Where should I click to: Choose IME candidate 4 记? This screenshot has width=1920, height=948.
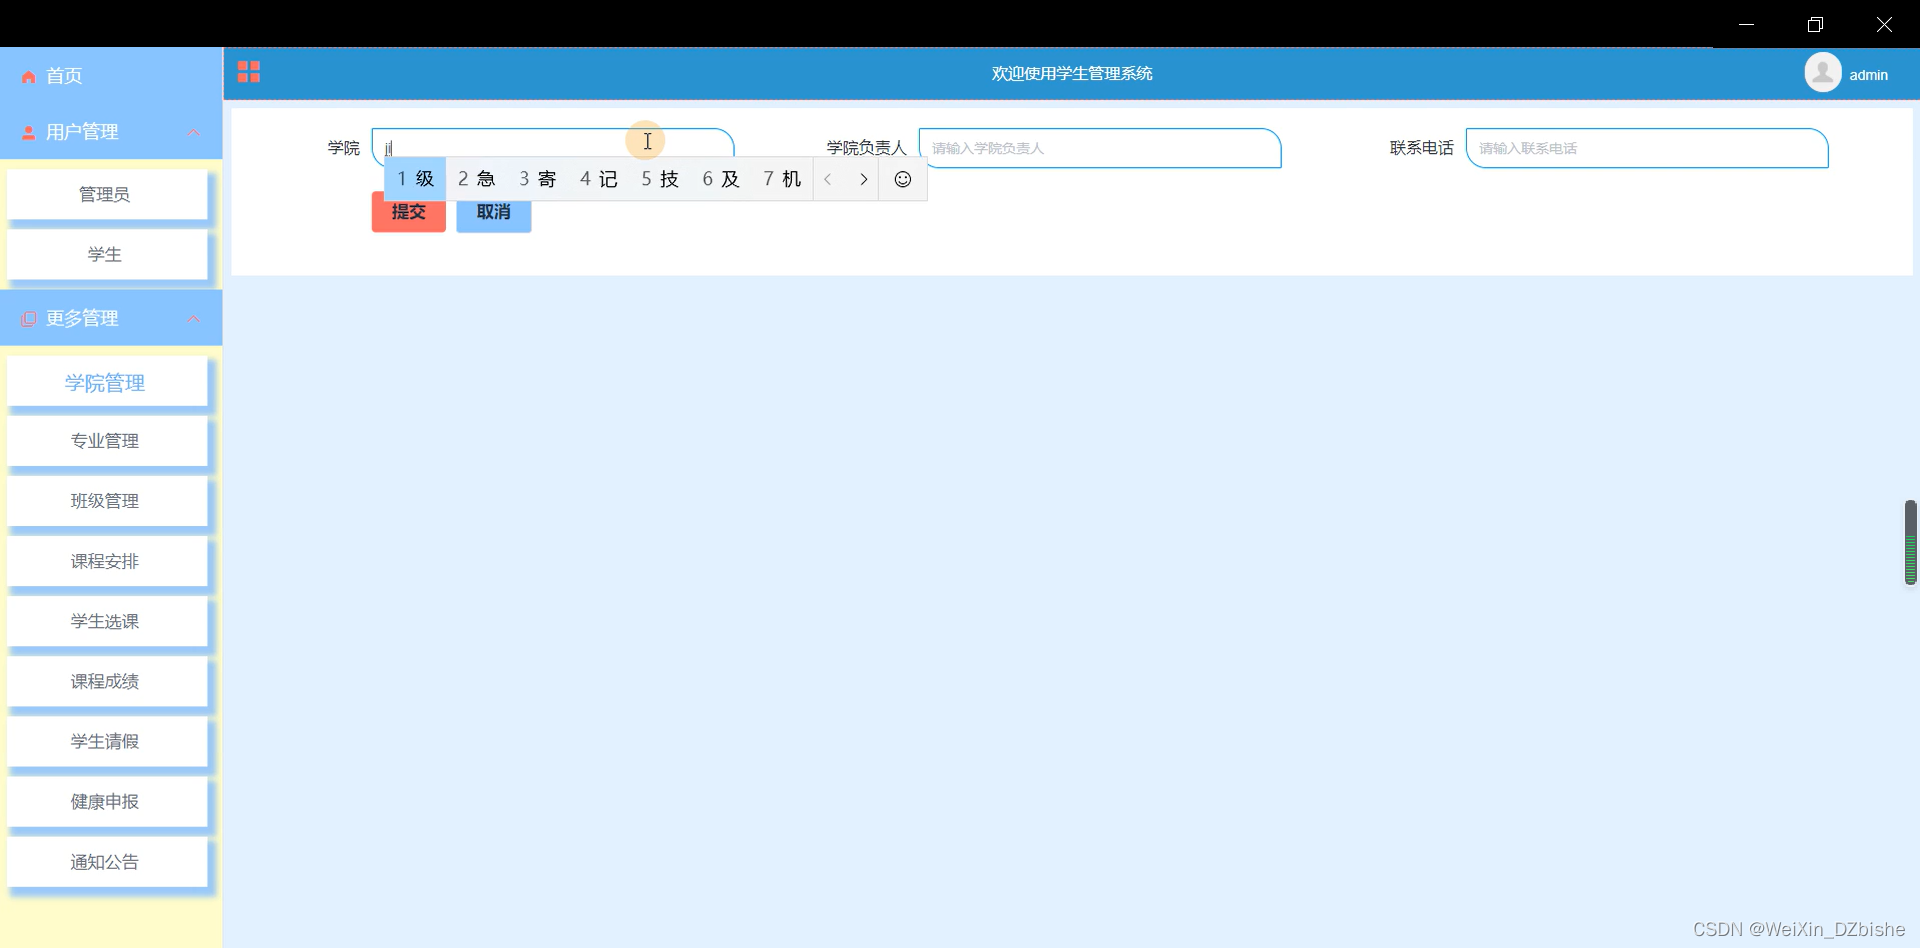(599, 179)
